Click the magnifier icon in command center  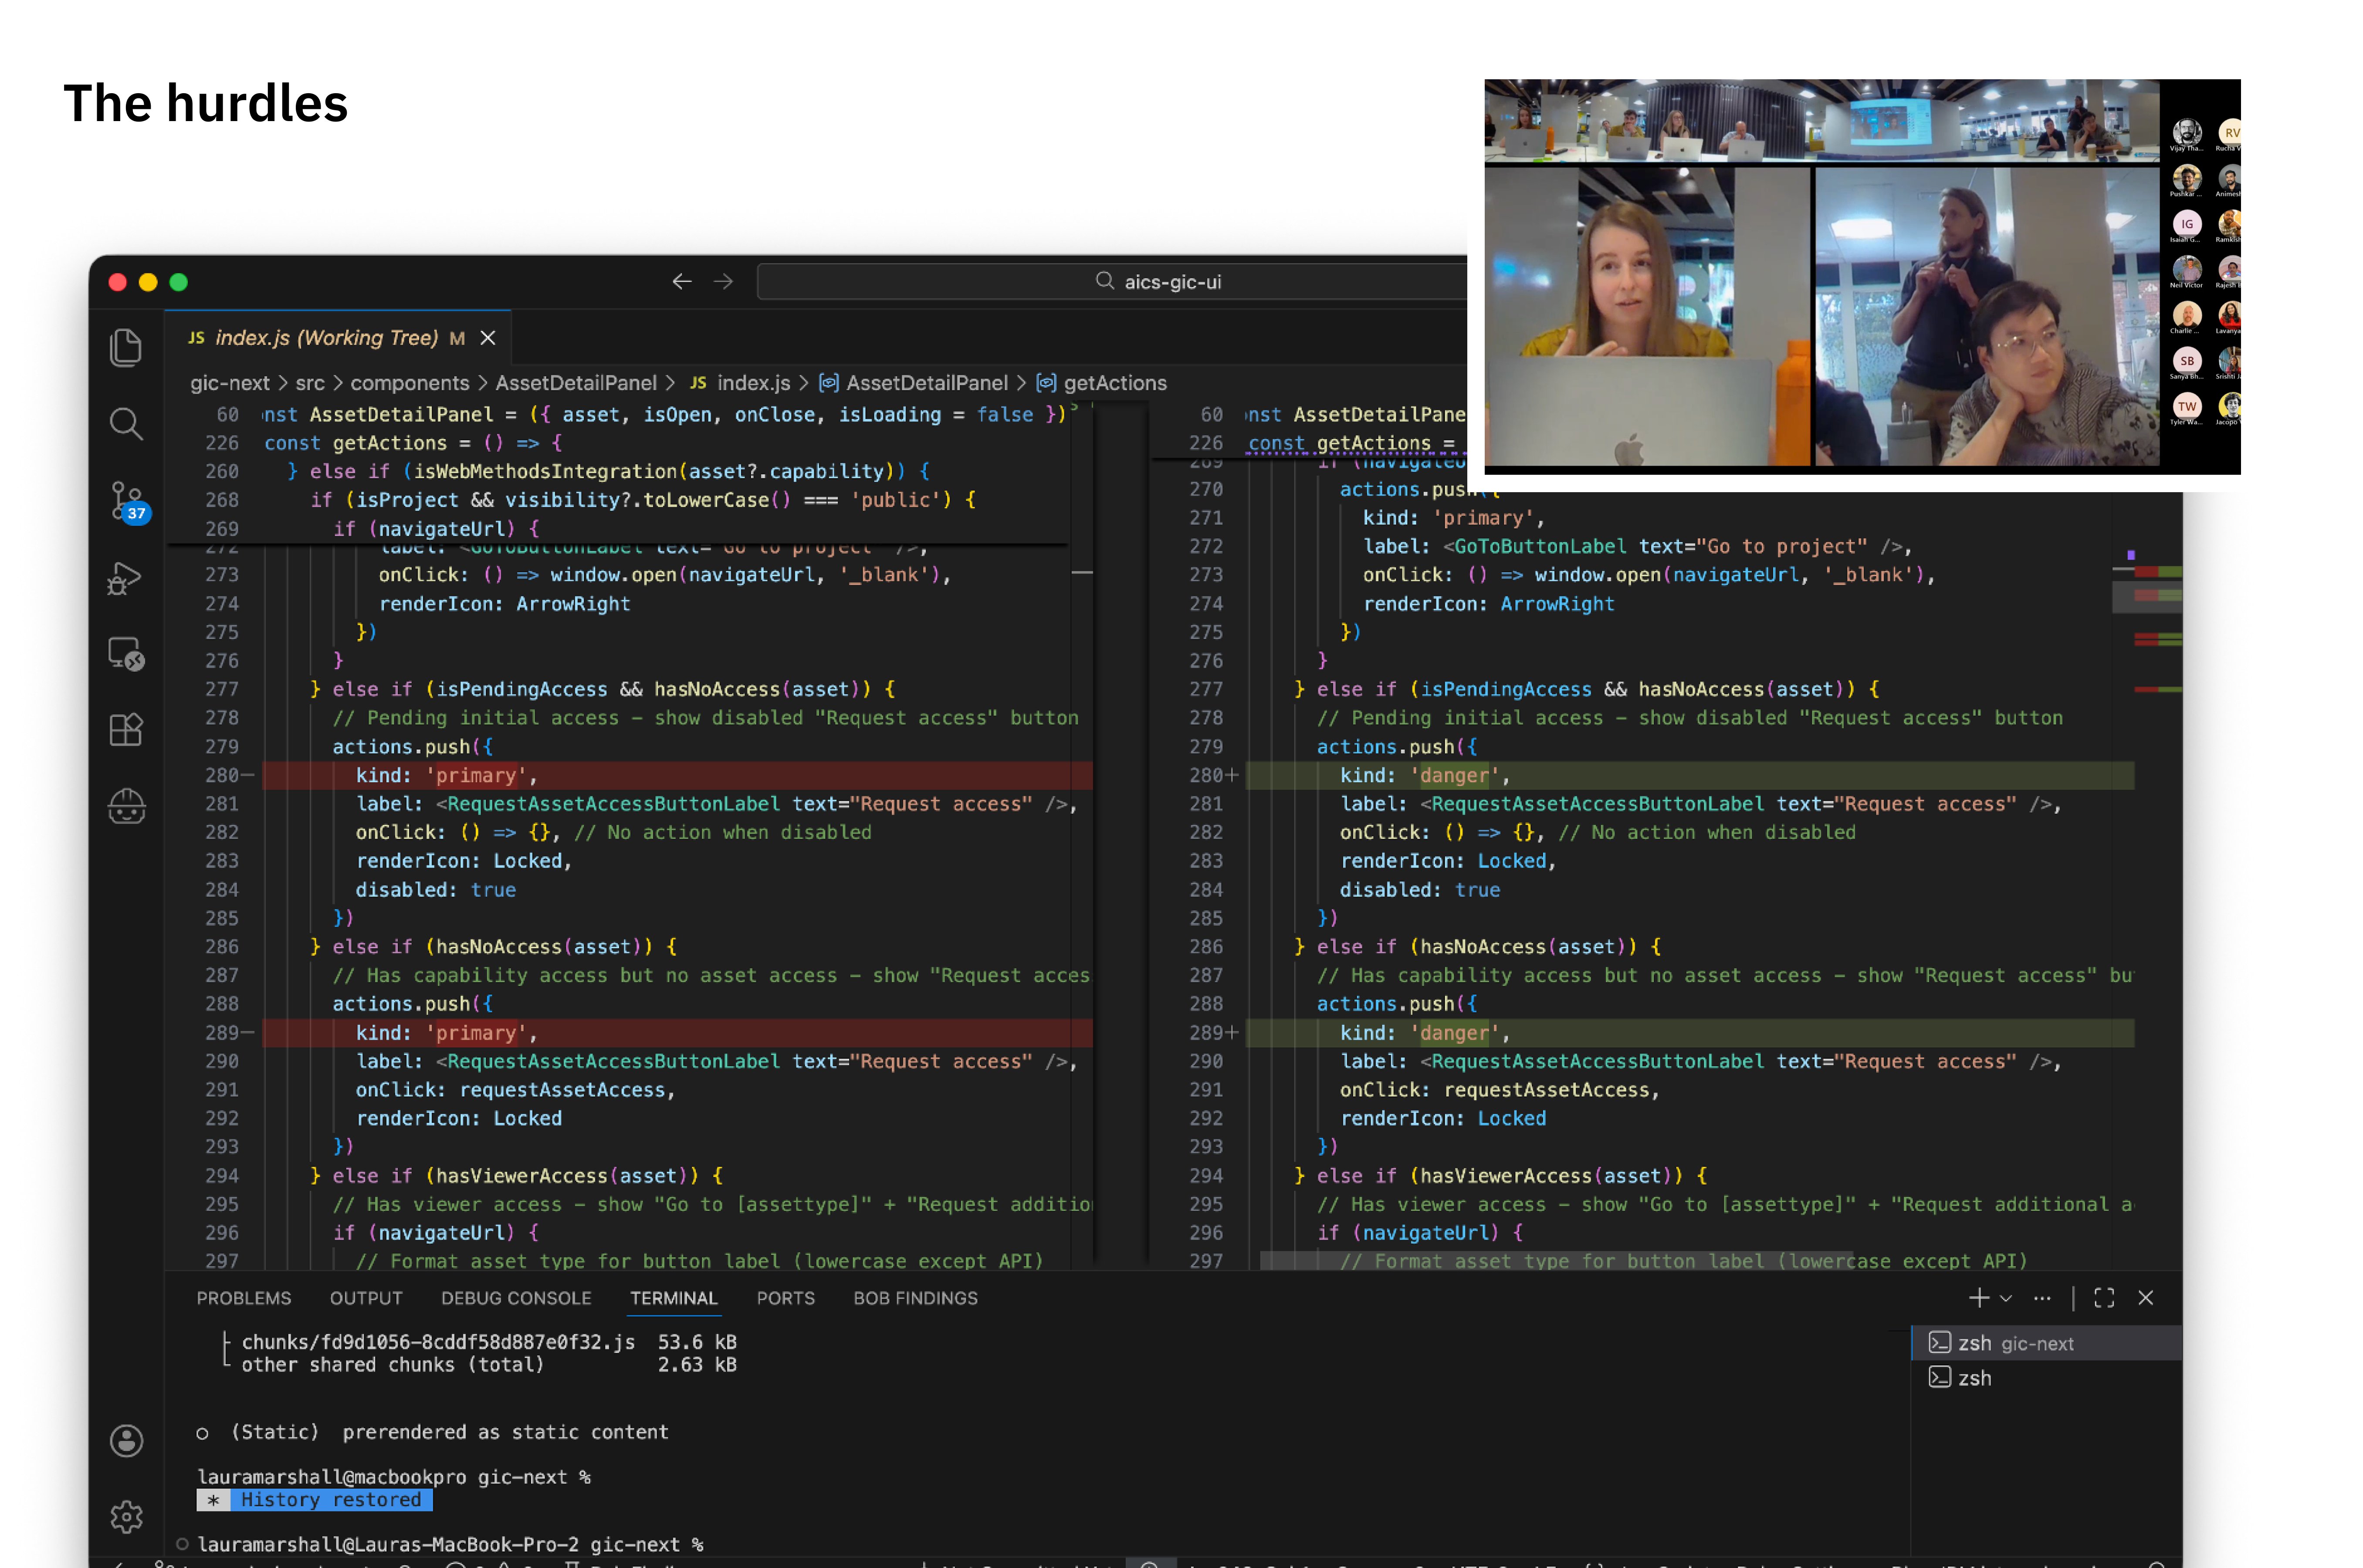pyautogui.click(x=1104, y=281)
